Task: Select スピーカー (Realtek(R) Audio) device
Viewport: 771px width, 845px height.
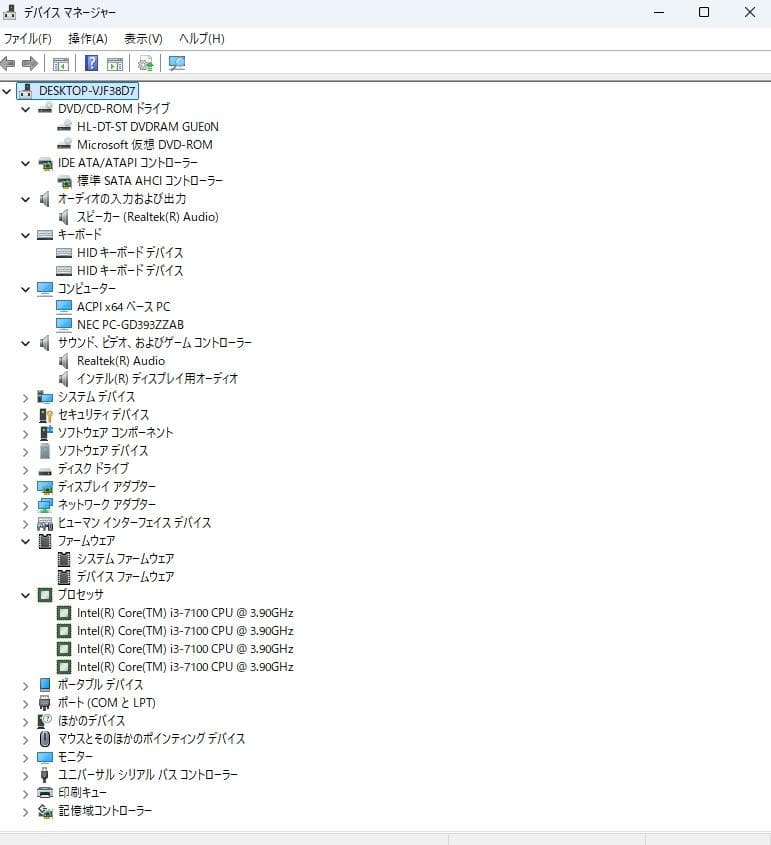Action: pyautogui.click(x=148, y=217)
